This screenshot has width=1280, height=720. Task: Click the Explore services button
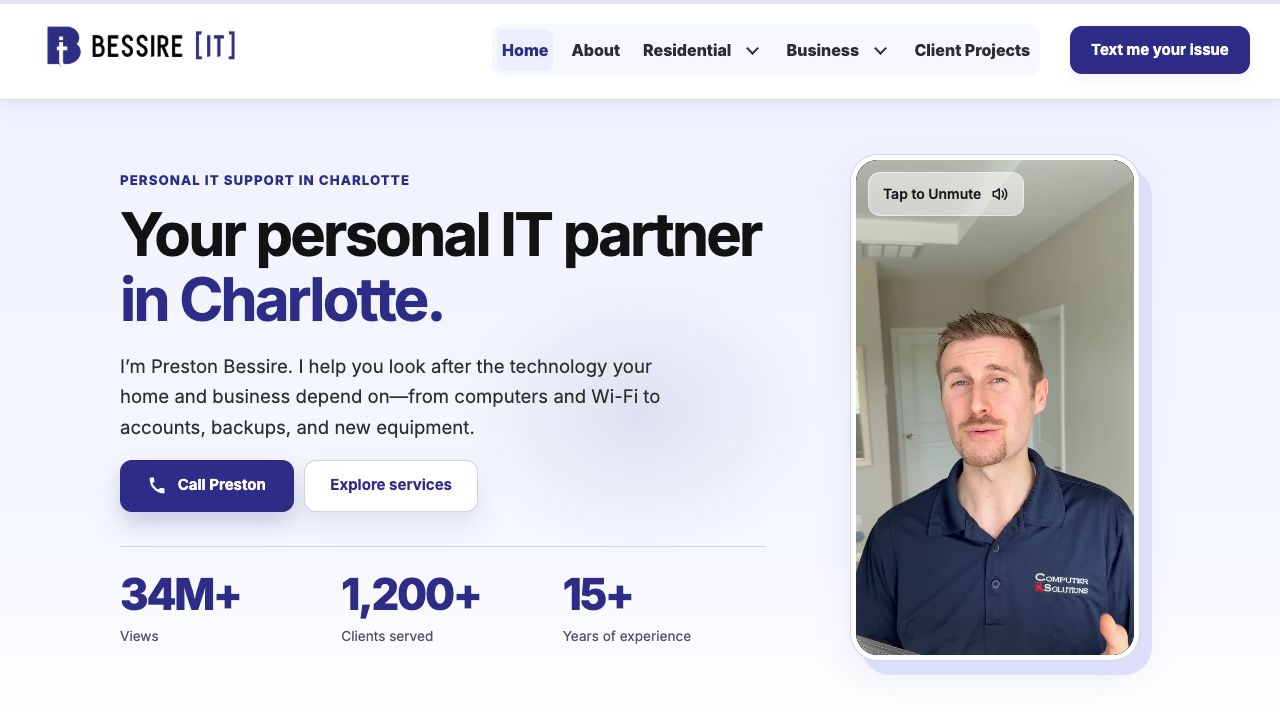pos(391,486)
